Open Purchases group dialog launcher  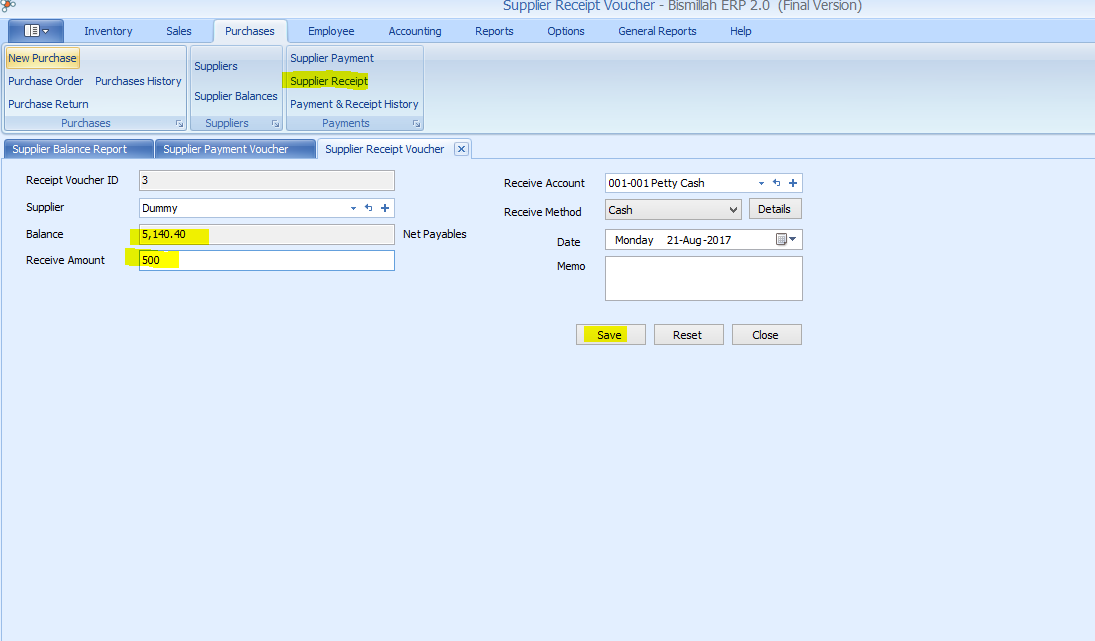[179, 124]
